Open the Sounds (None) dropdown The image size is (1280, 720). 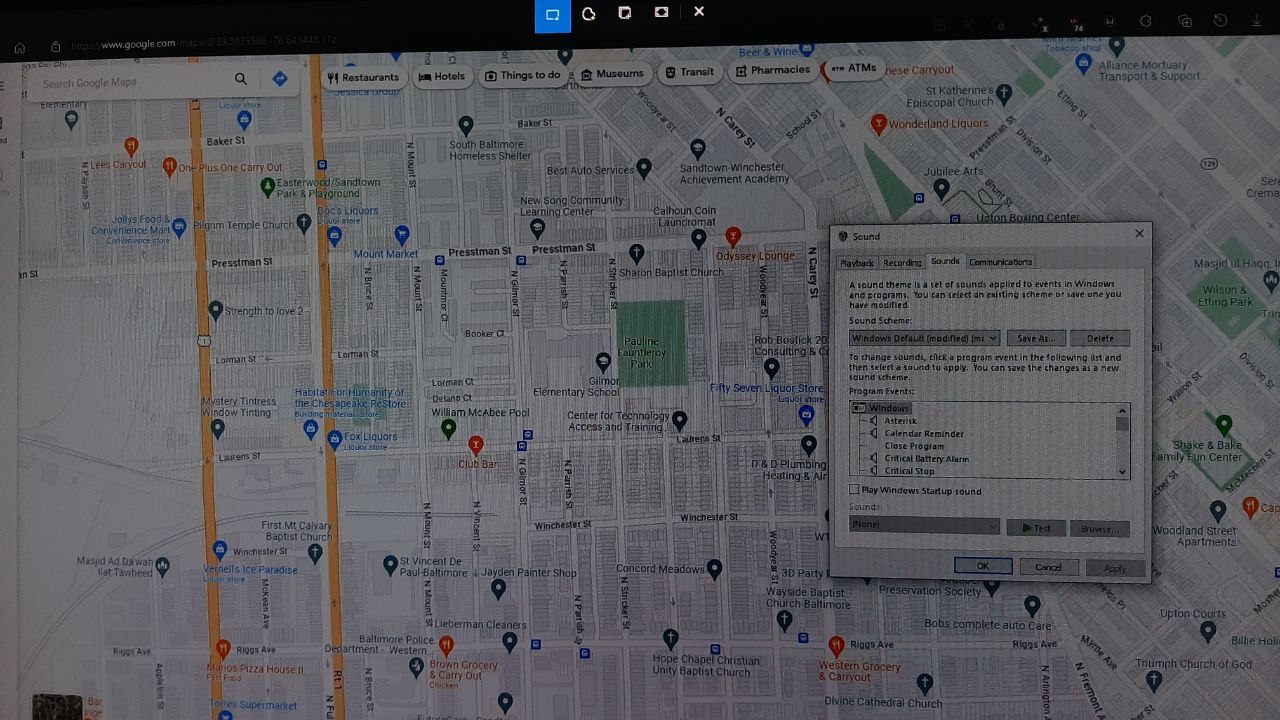tap(924, 525)
